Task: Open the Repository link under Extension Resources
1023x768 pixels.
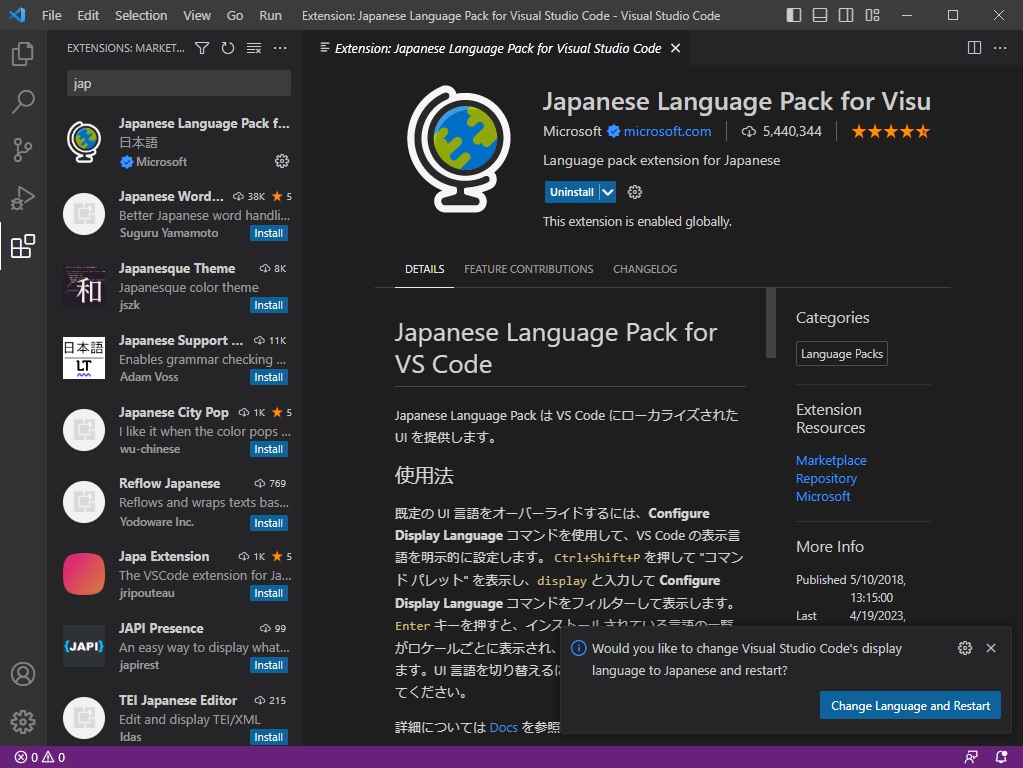Action: pyautogui.click(x=826, y=478)
